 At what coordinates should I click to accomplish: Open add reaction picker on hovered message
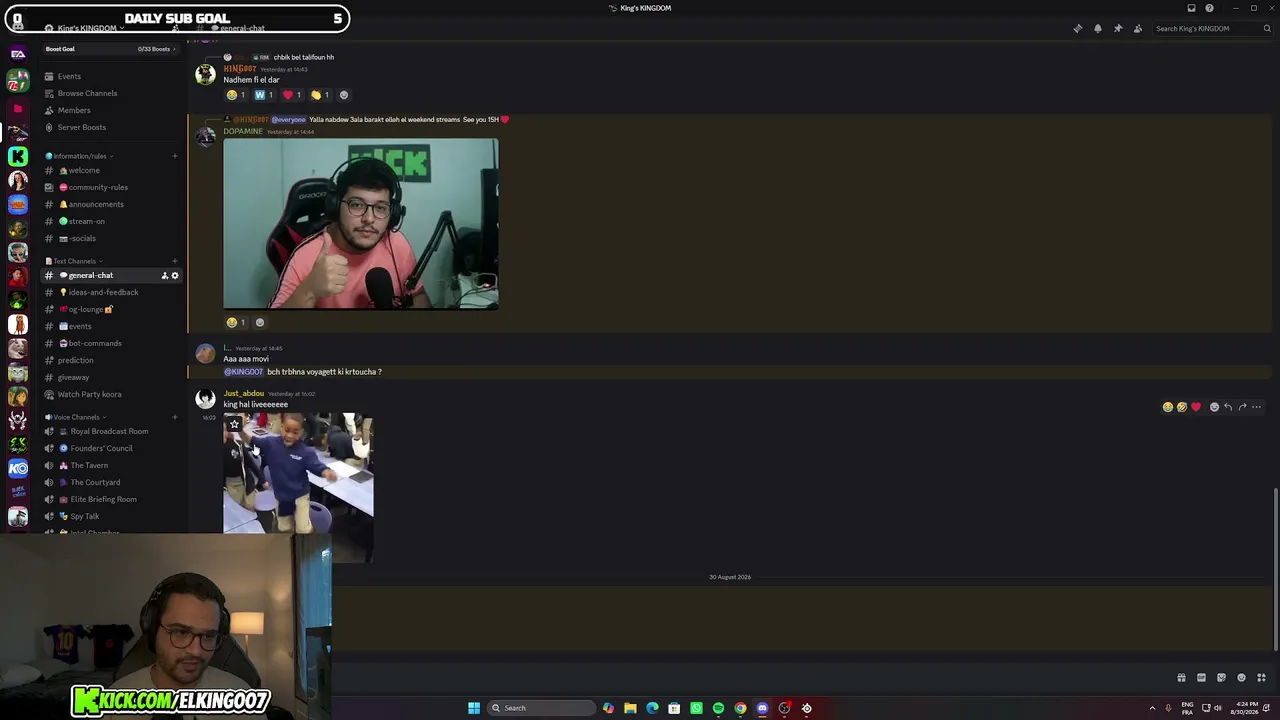(1214, 407)
